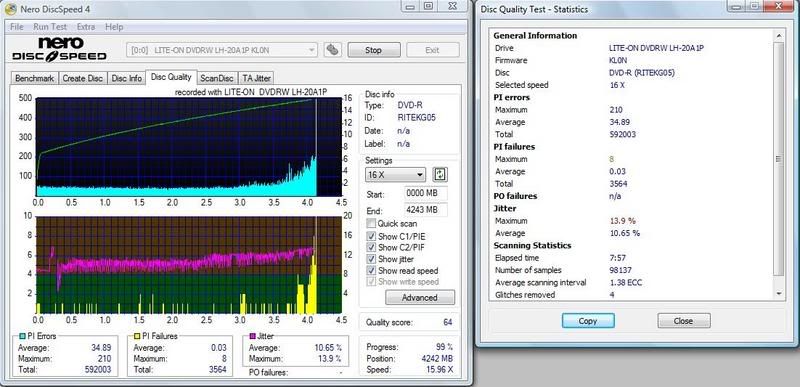Click the drive options icon next to drive dropdown
800x387 pixels.
coord(333,50)
